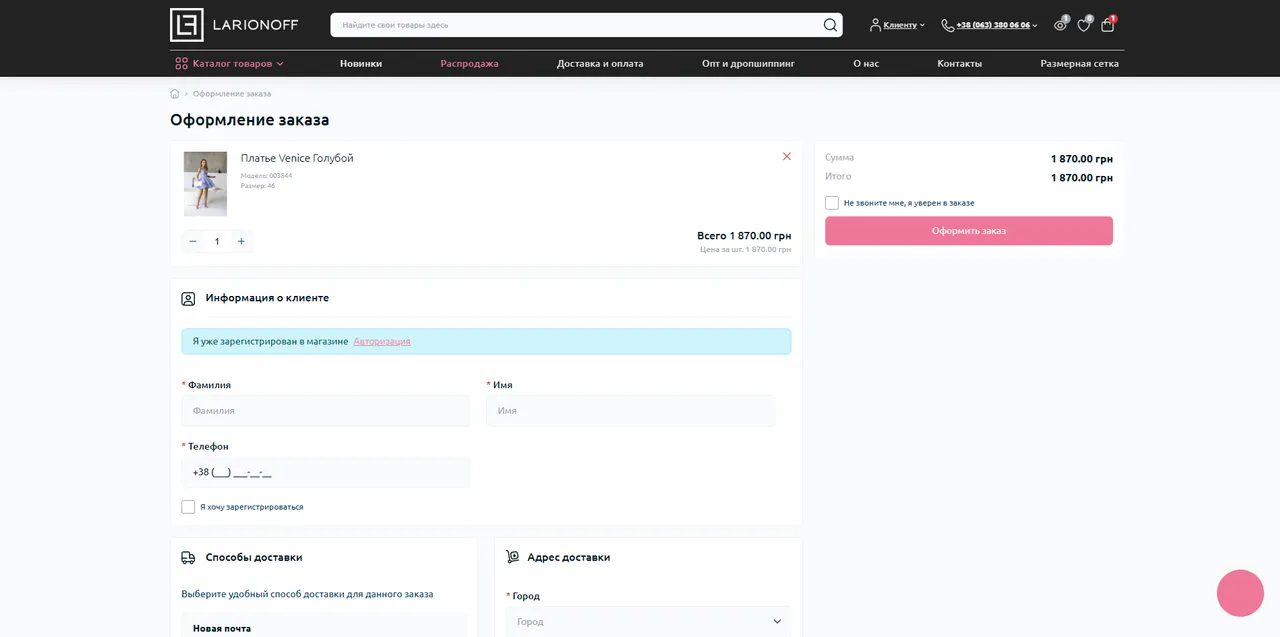This screenshot has width=1280, height=637.
Task: Follow the Авторизация link
Action: (x=382, y=341)
